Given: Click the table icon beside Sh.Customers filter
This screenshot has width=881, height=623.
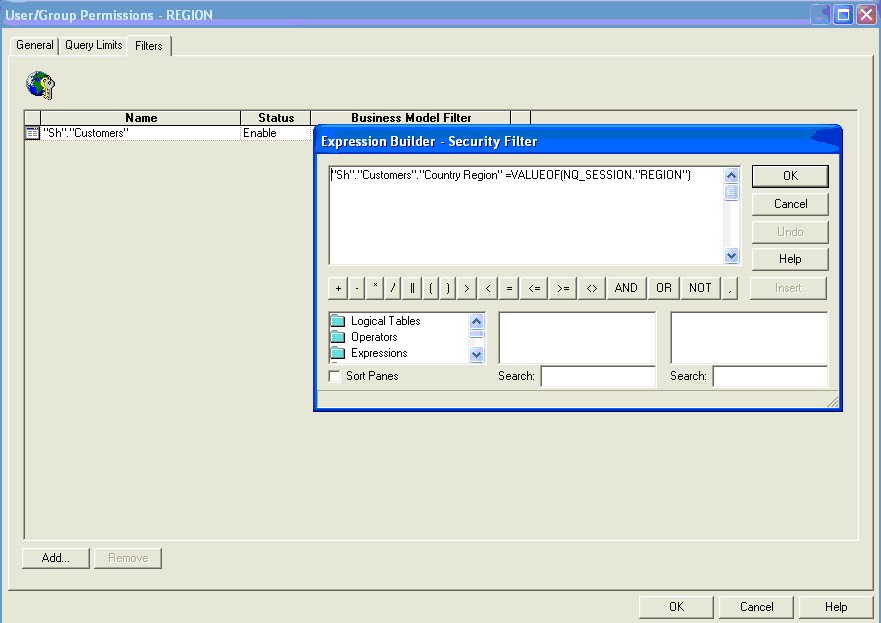Looking at the screenshot, I should (x=31, y=132).
